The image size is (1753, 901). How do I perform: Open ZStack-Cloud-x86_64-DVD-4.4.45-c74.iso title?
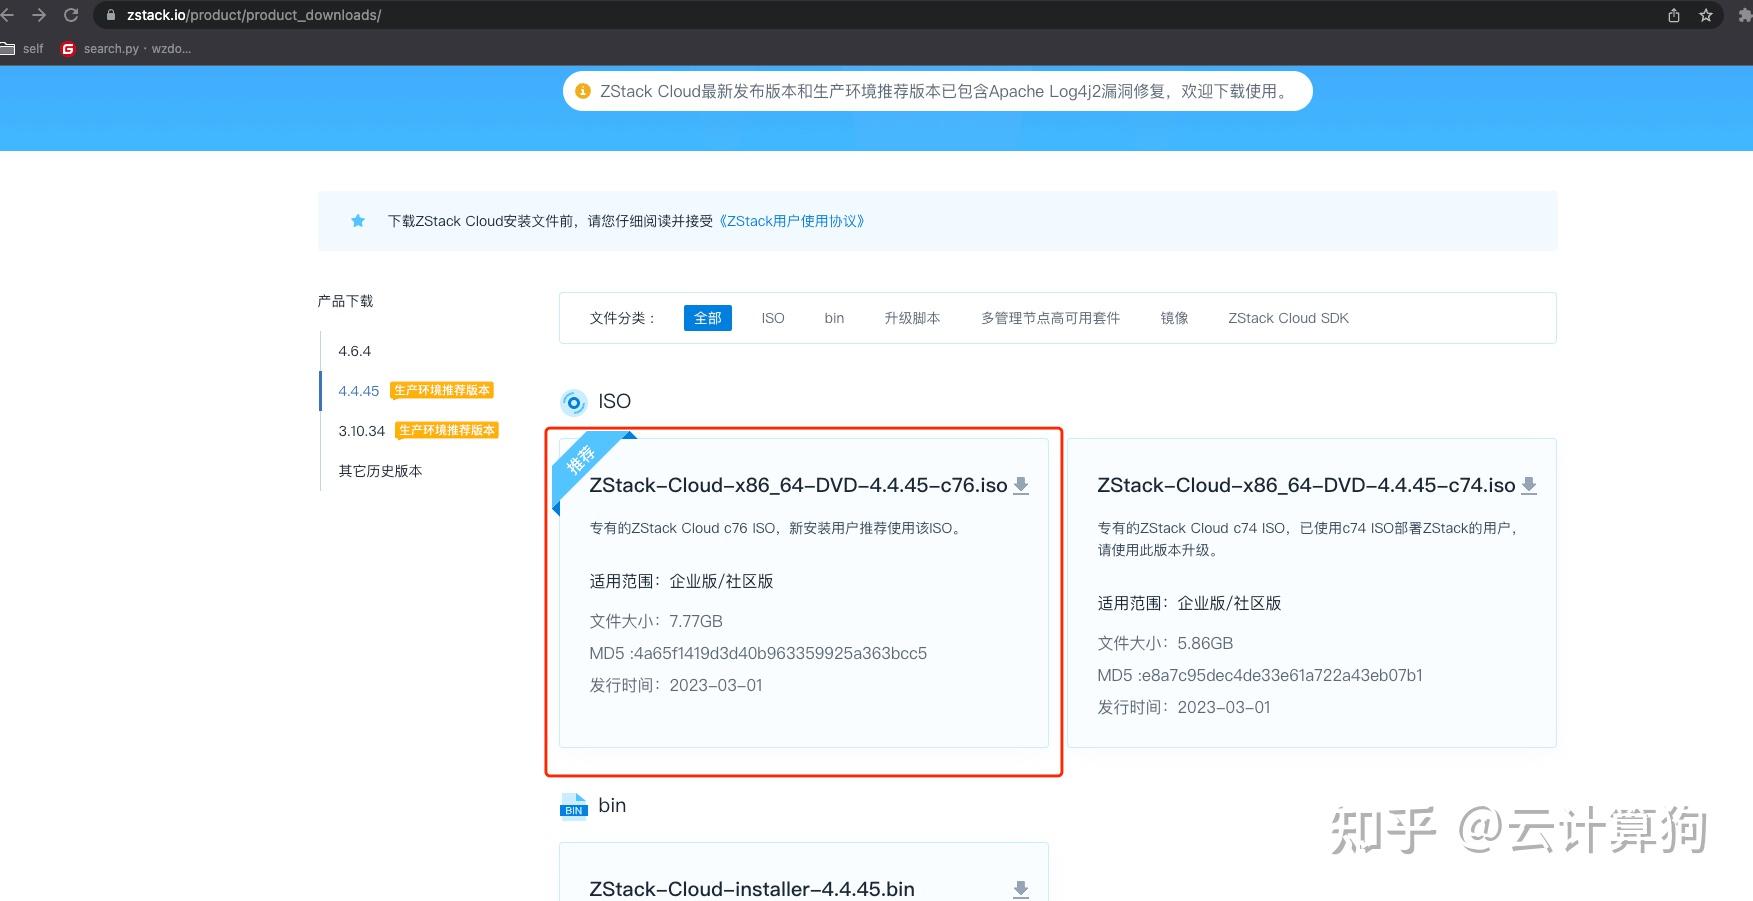[1306, 485]
